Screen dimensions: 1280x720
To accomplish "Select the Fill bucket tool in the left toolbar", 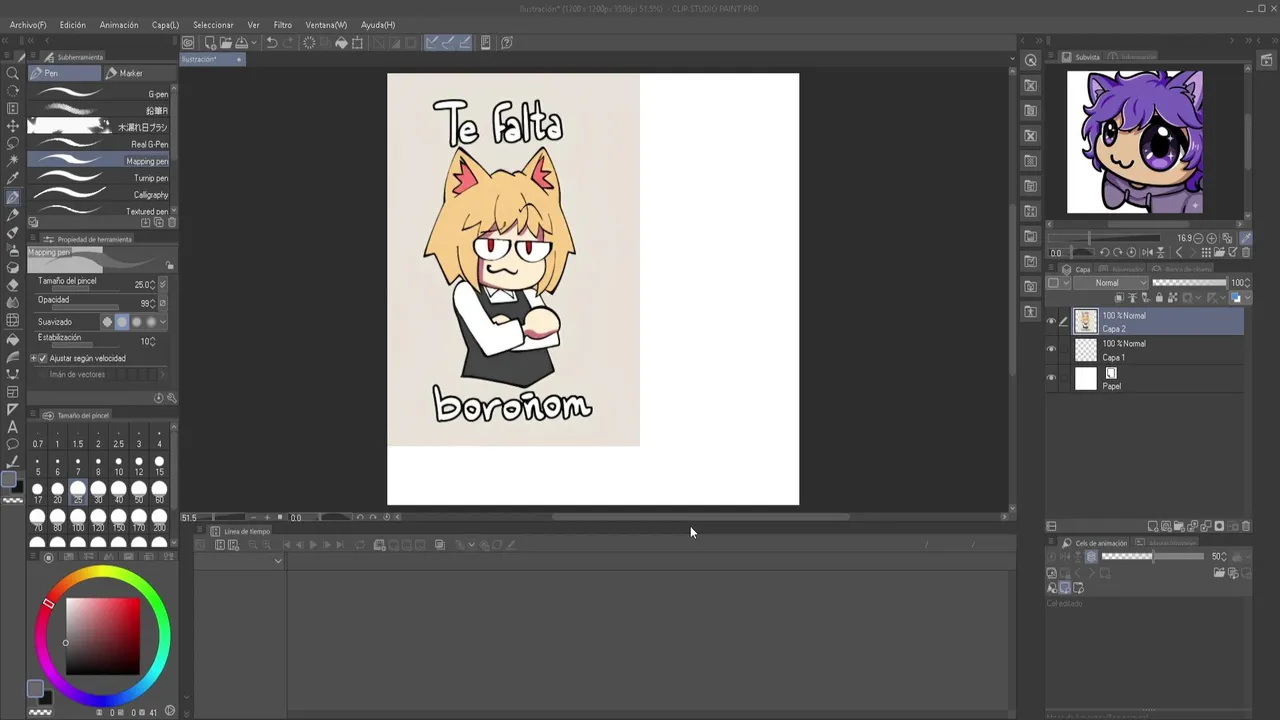I will click(13, 340).
